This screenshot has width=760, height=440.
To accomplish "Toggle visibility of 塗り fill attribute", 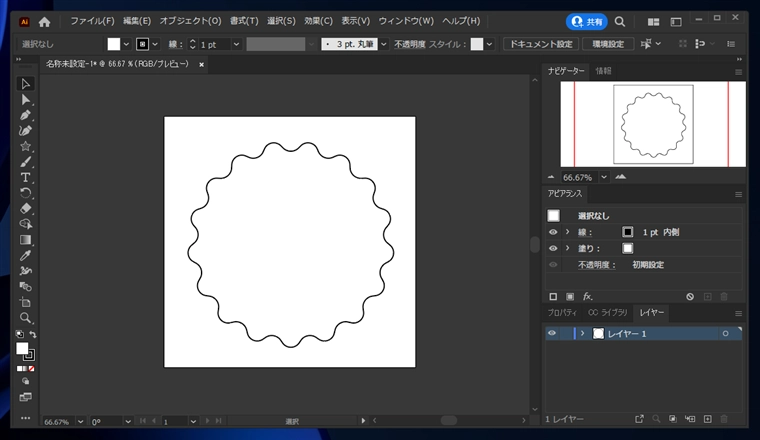I will pyautogui.click(x=553, y=248).
